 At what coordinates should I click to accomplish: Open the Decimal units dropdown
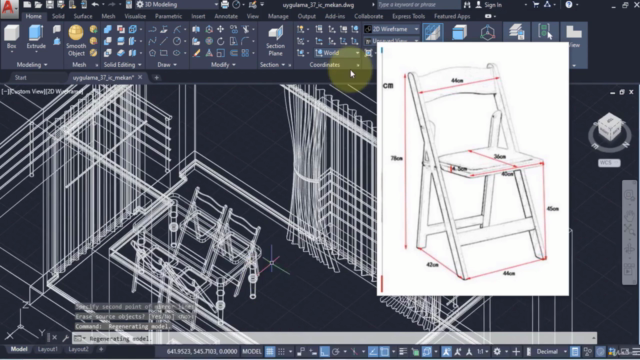(551, 351)
